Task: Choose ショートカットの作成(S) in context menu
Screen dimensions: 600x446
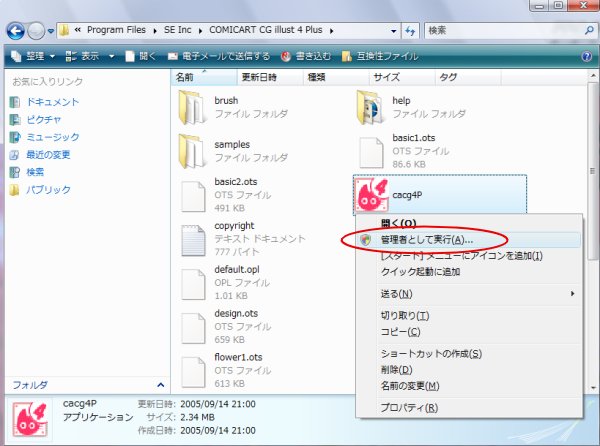Action: [469, 354]
